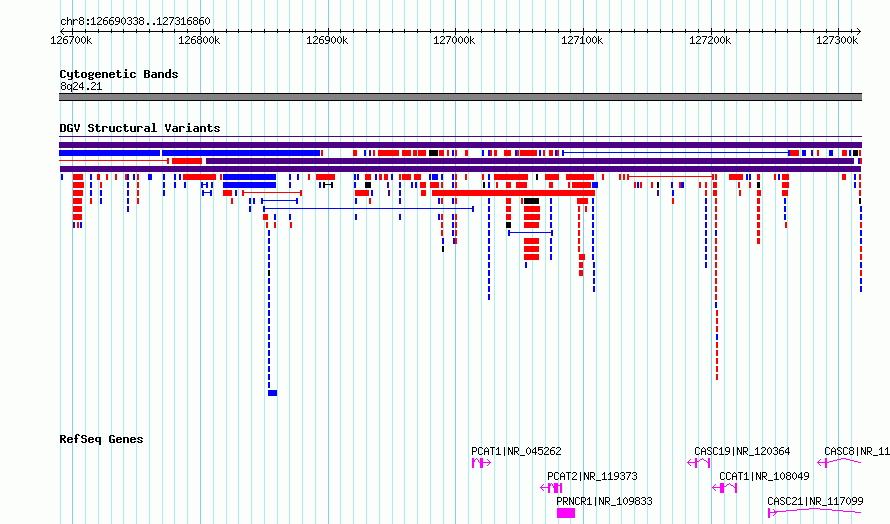This screenshot has height=524, width=890.
Task: Click the 127300k ruler label
Action: [837, 40]
